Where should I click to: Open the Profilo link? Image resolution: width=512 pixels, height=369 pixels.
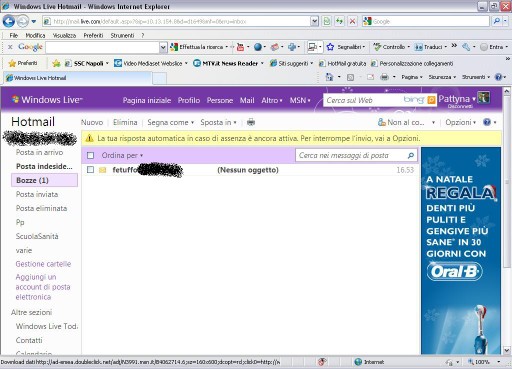[189, 100]
